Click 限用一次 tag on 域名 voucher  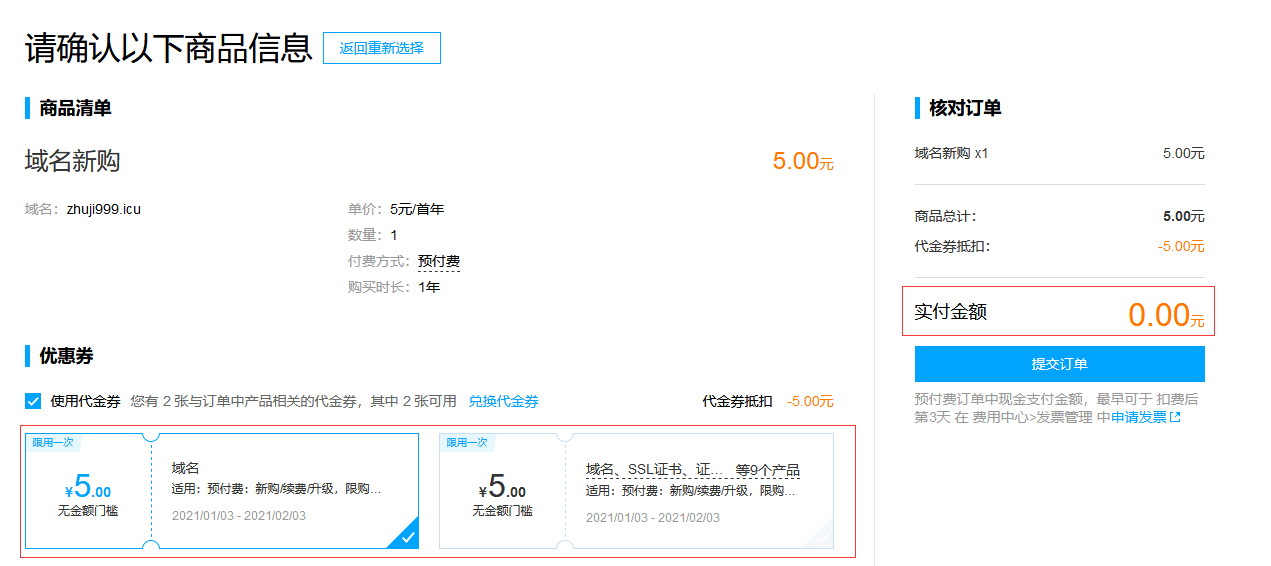point(53,442)
